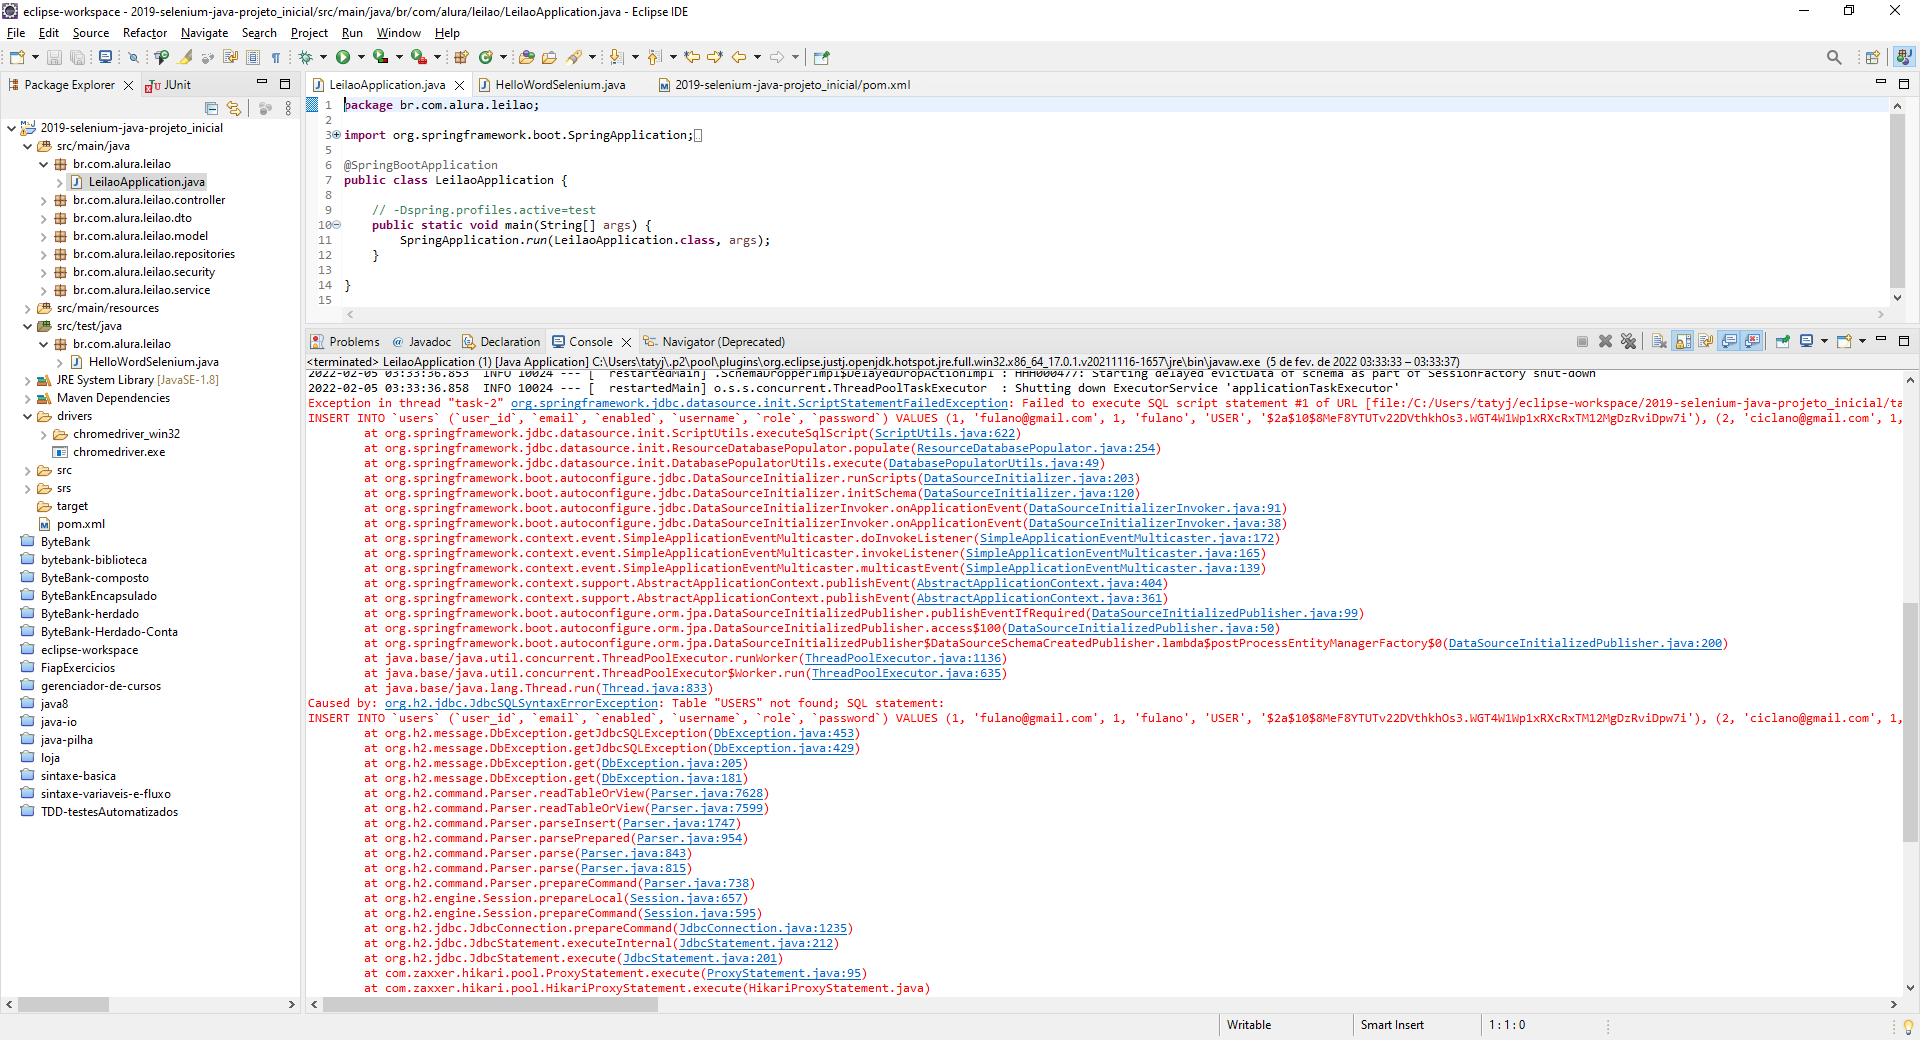
Task: Click org.h2.jdbc.JdbcSQLSyntaxErrorException link
Action: (522, 703)
